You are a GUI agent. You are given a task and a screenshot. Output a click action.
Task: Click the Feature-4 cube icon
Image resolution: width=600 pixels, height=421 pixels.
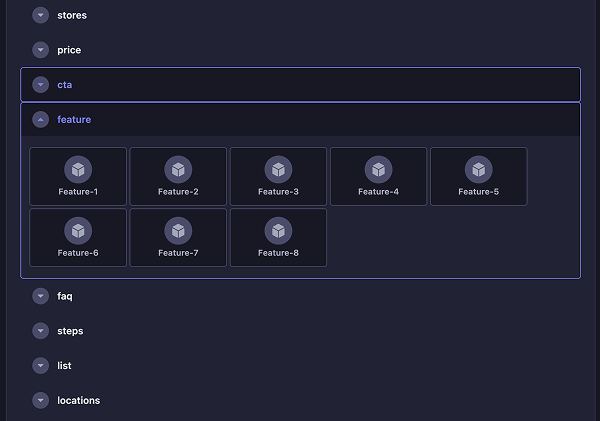pyautogui.click(x=378, y=169)
